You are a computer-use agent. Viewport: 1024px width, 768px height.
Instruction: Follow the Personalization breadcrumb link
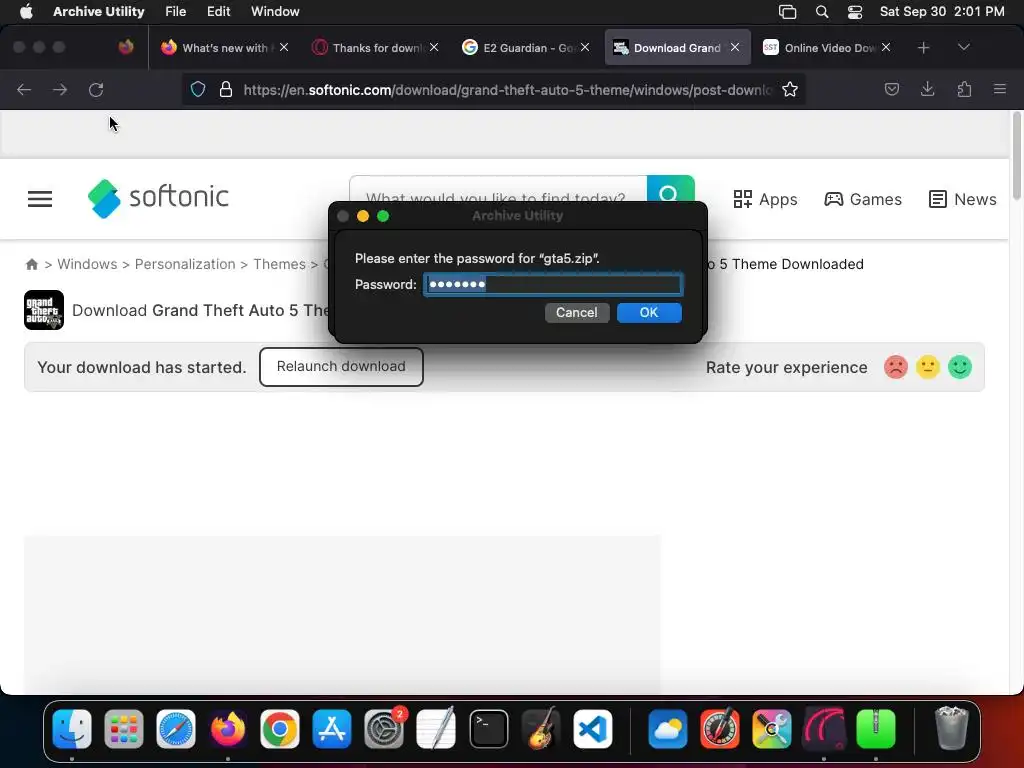(x=185, y=264)
